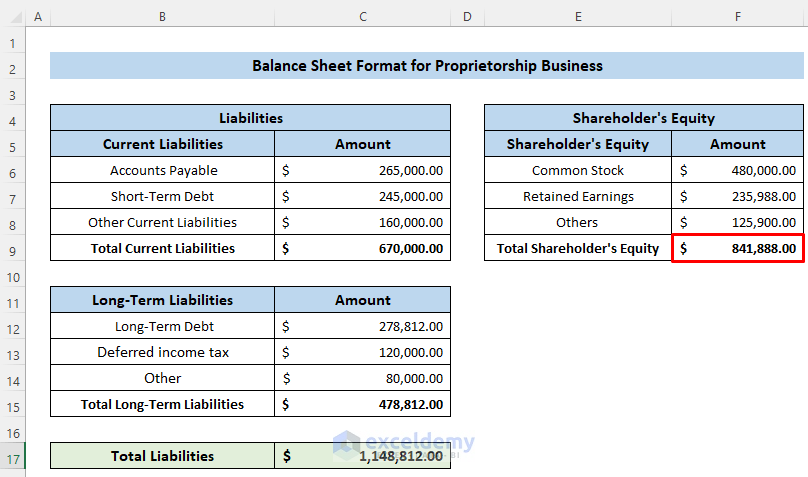Select column D header
The height and width of the screenshot is (477, 808).
tap(467, 16)
